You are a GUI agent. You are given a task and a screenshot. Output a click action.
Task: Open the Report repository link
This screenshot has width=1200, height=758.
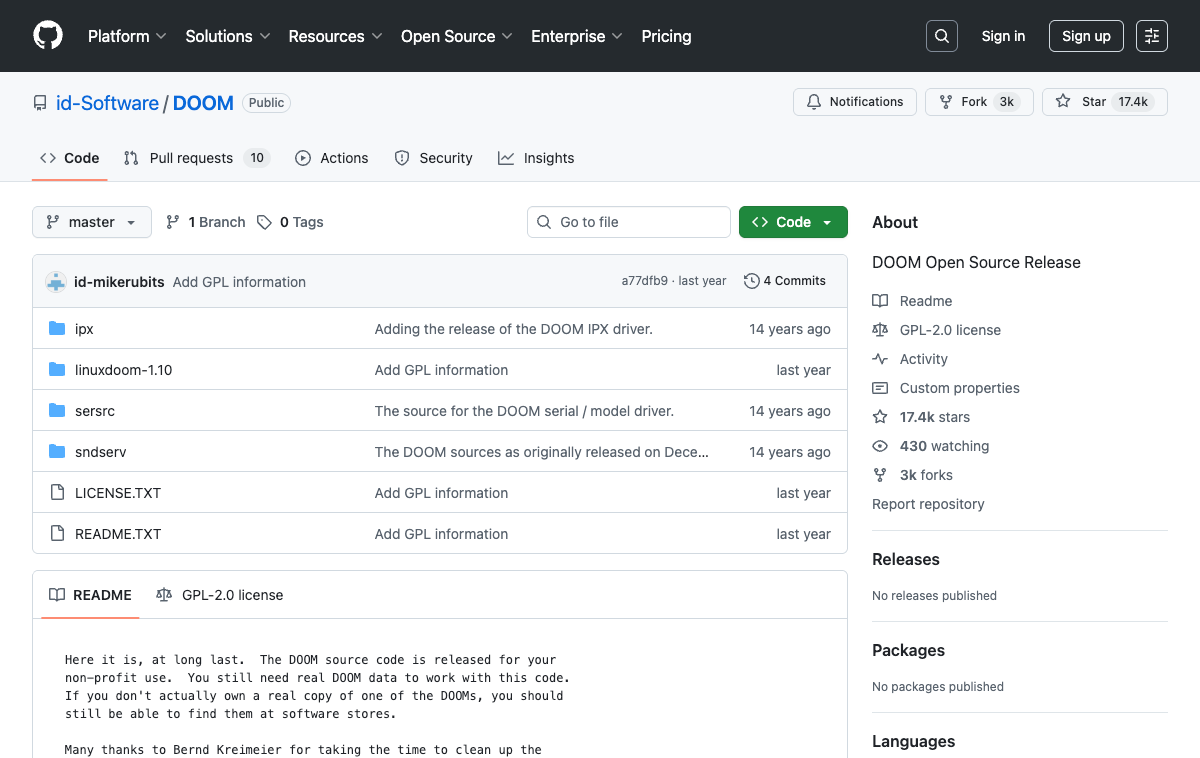coord(928,504)
